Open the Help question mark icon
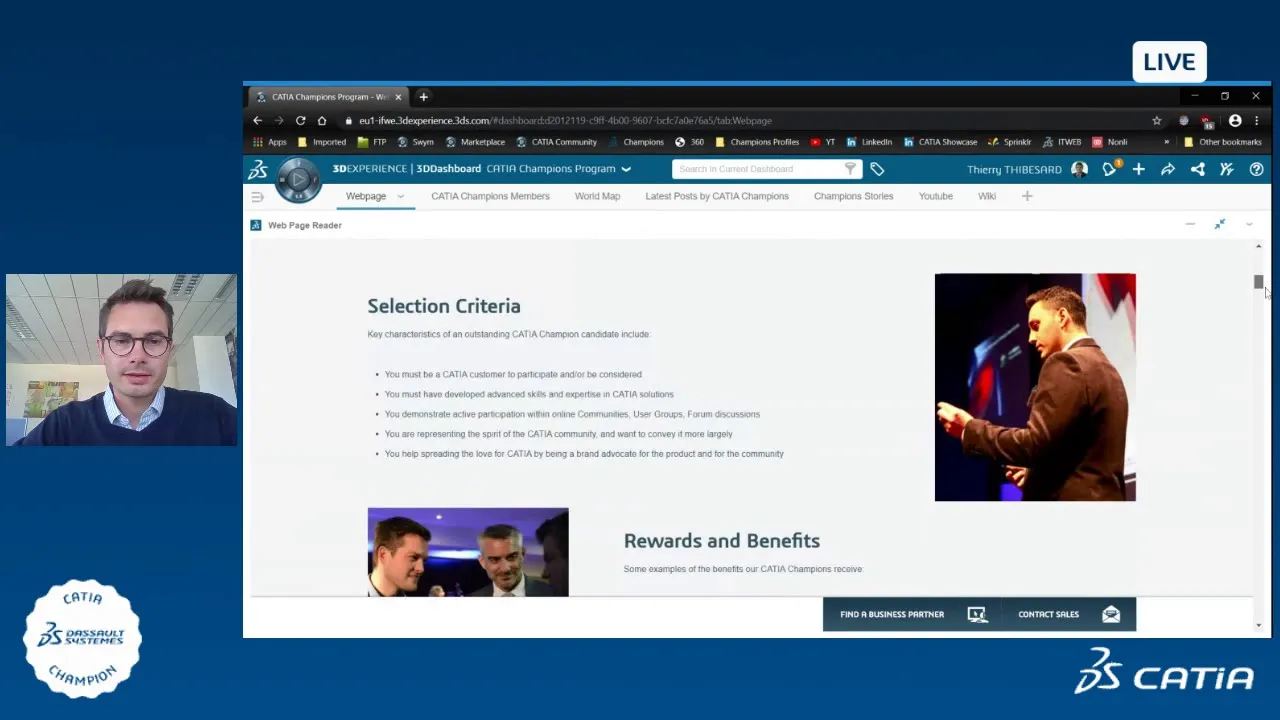The image size is (1280, 720). pos(1256,169)
